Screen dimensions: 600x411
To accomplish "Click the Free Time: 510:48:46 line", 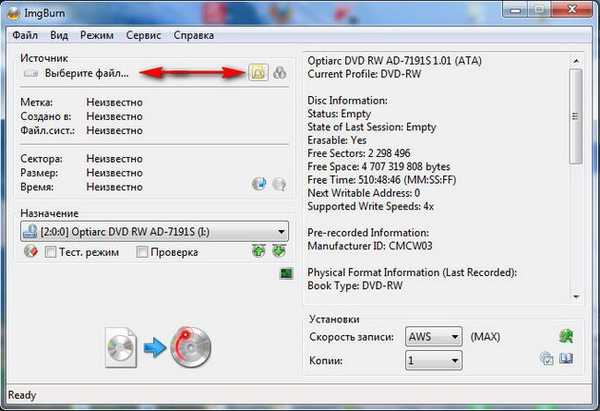I will (x=382, y=180).
